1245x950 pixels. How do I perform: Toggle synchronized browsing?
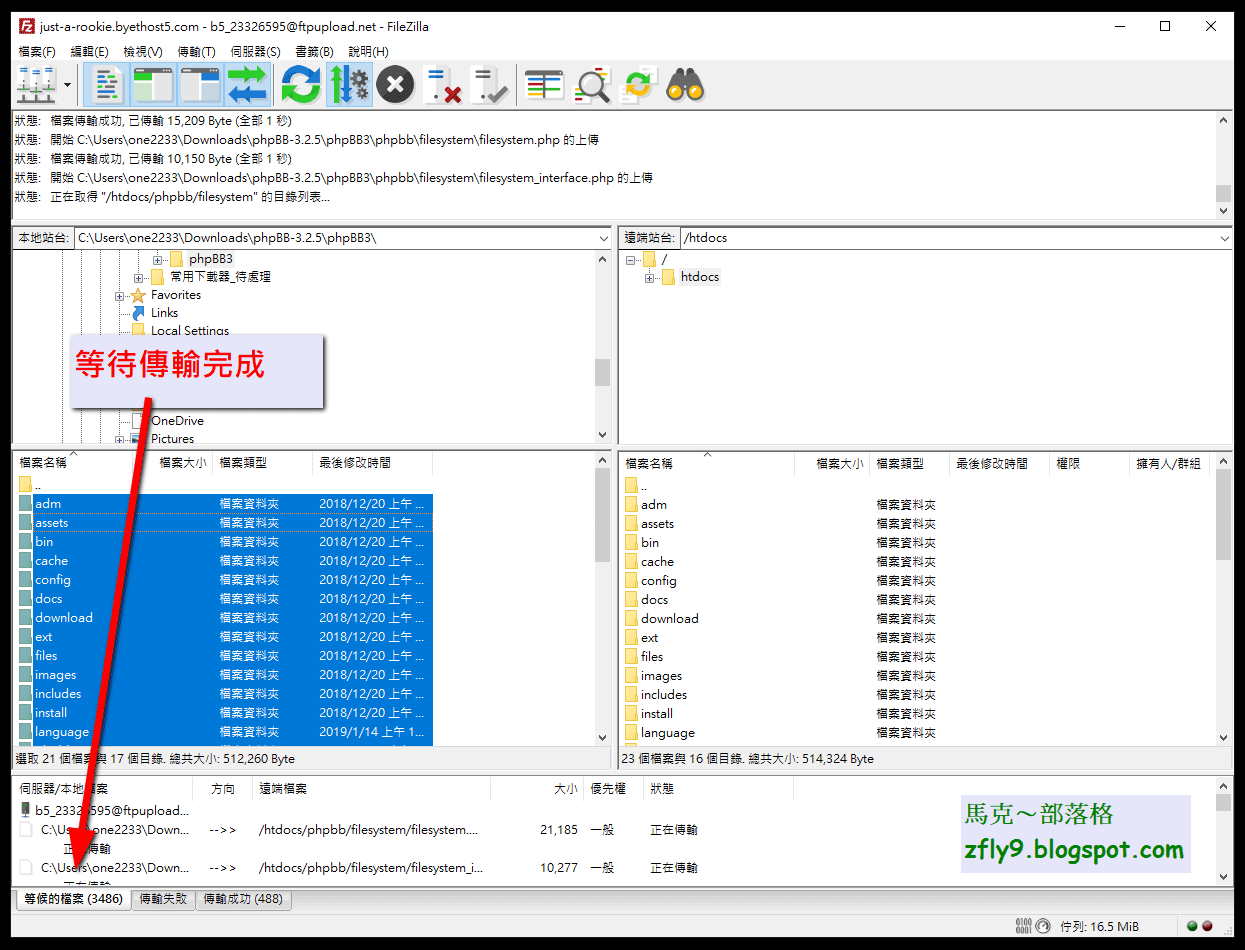coord(640,84)
